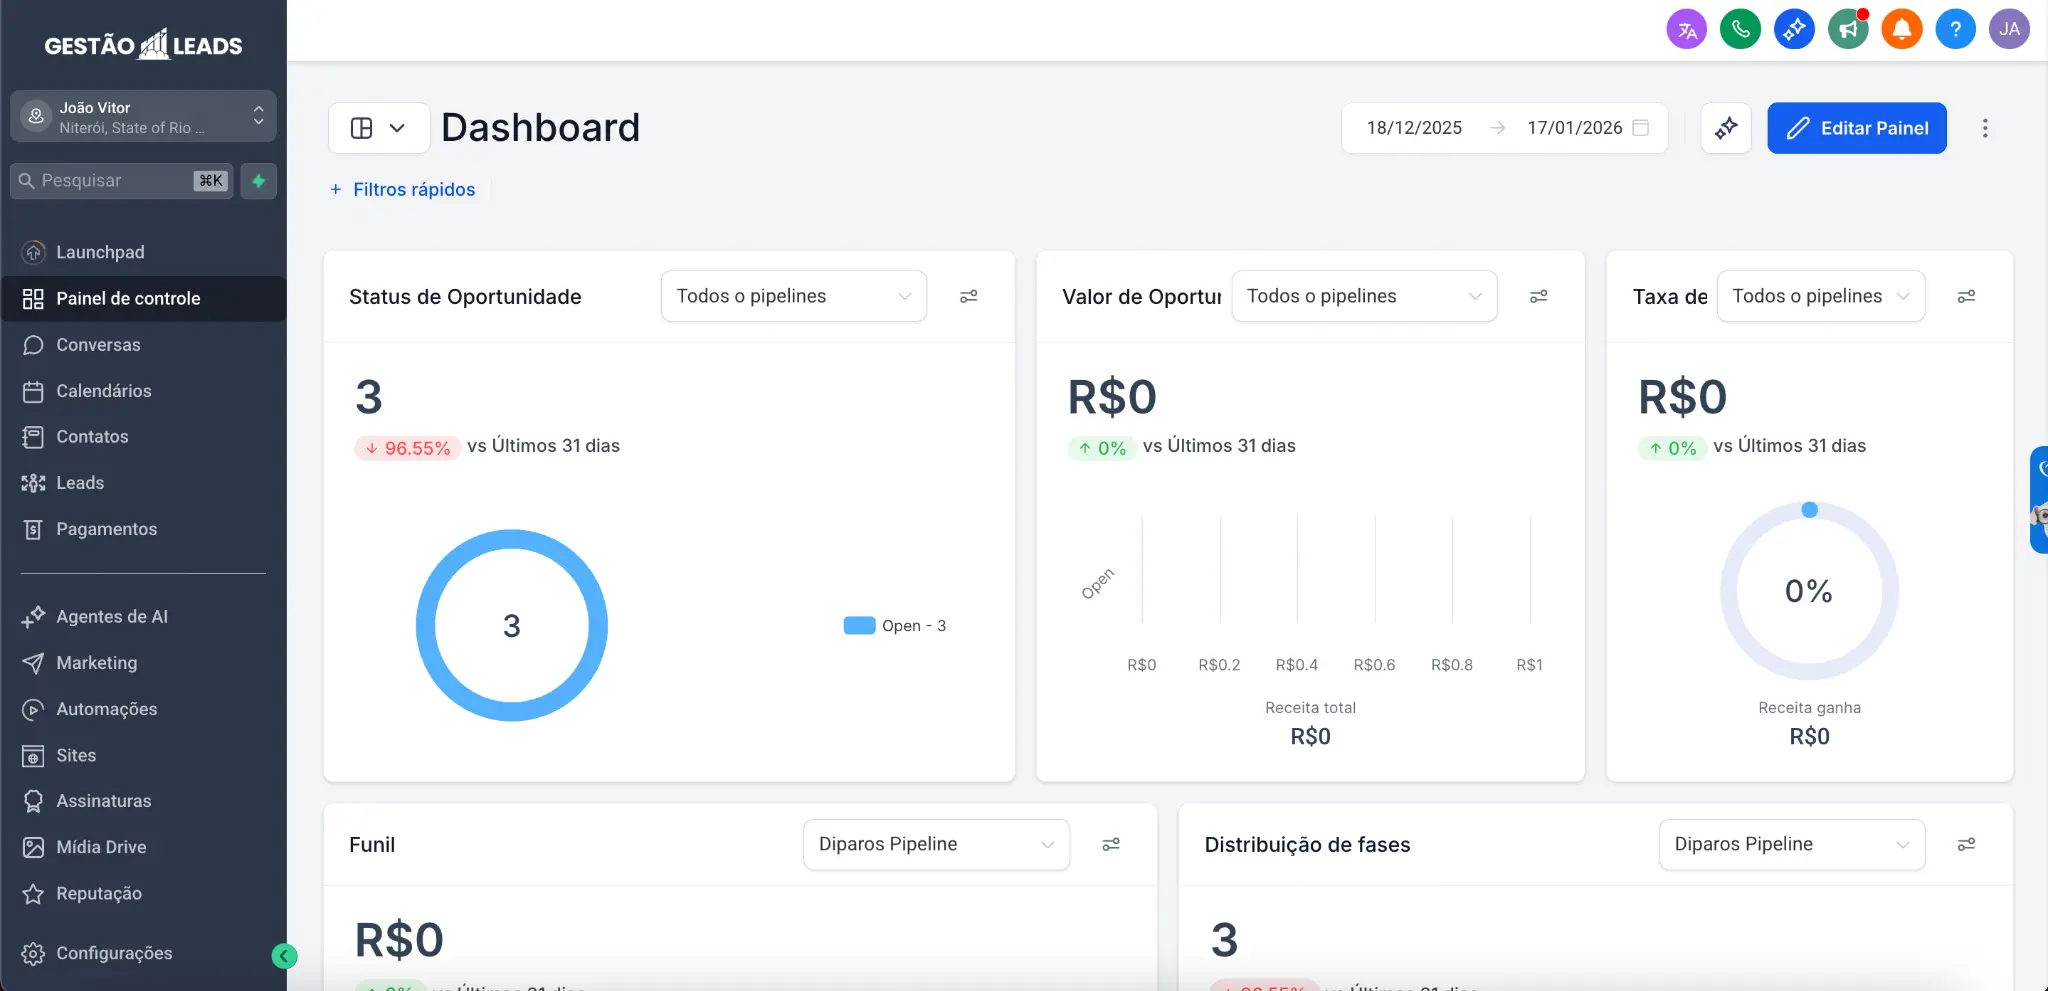Select Leads in the sidebar
Screen dimensions: 2048x991
point(79,483)
